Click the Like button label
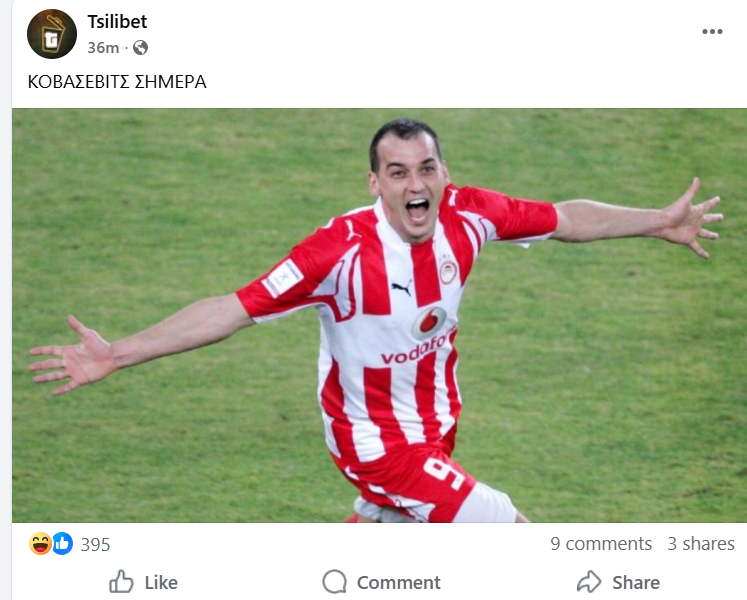747x600 pixels. point(161,582)
